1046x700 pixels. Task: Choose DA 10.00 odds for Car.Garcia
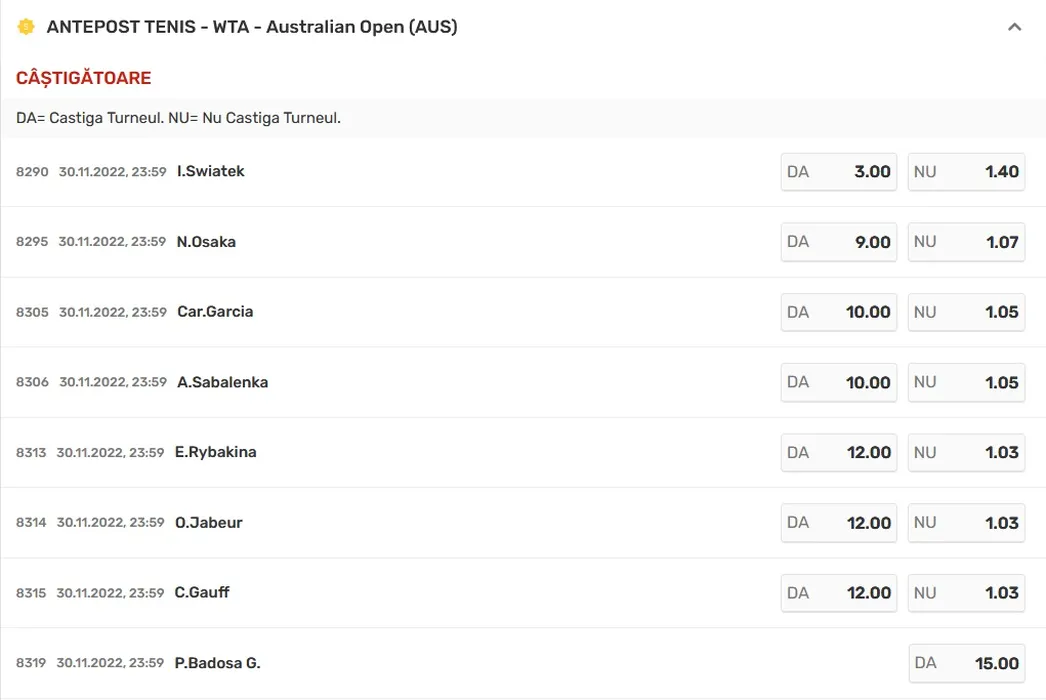tap(839, 312)
